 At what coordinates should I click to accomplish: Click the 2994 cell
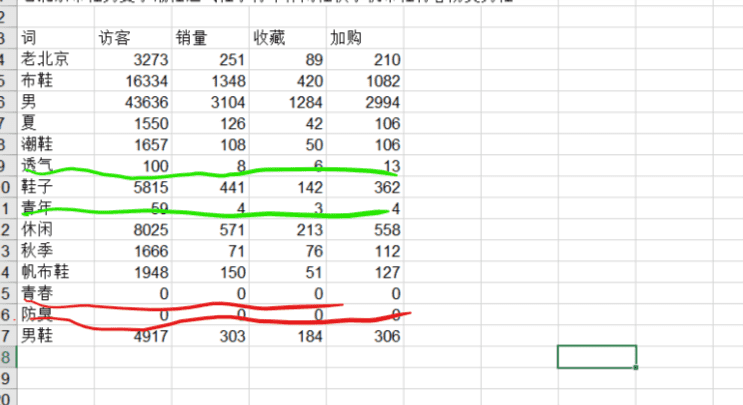[x=365, y=102]
